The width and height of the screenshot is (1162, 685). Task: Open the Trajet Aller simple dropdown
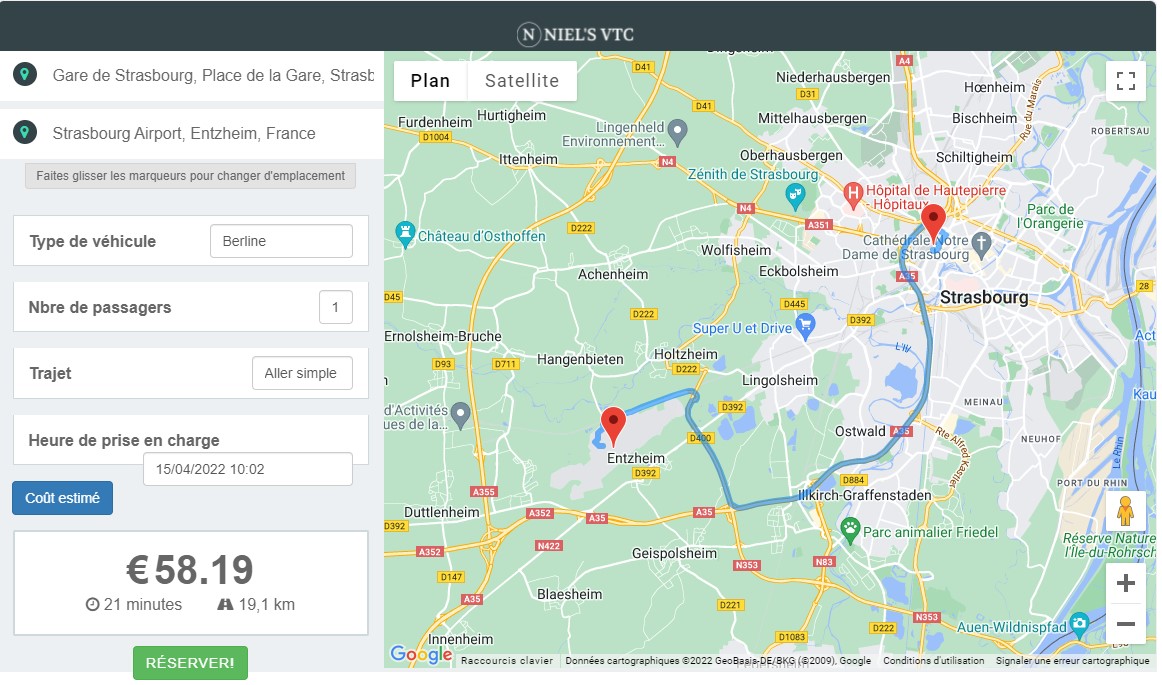point(302,372)
